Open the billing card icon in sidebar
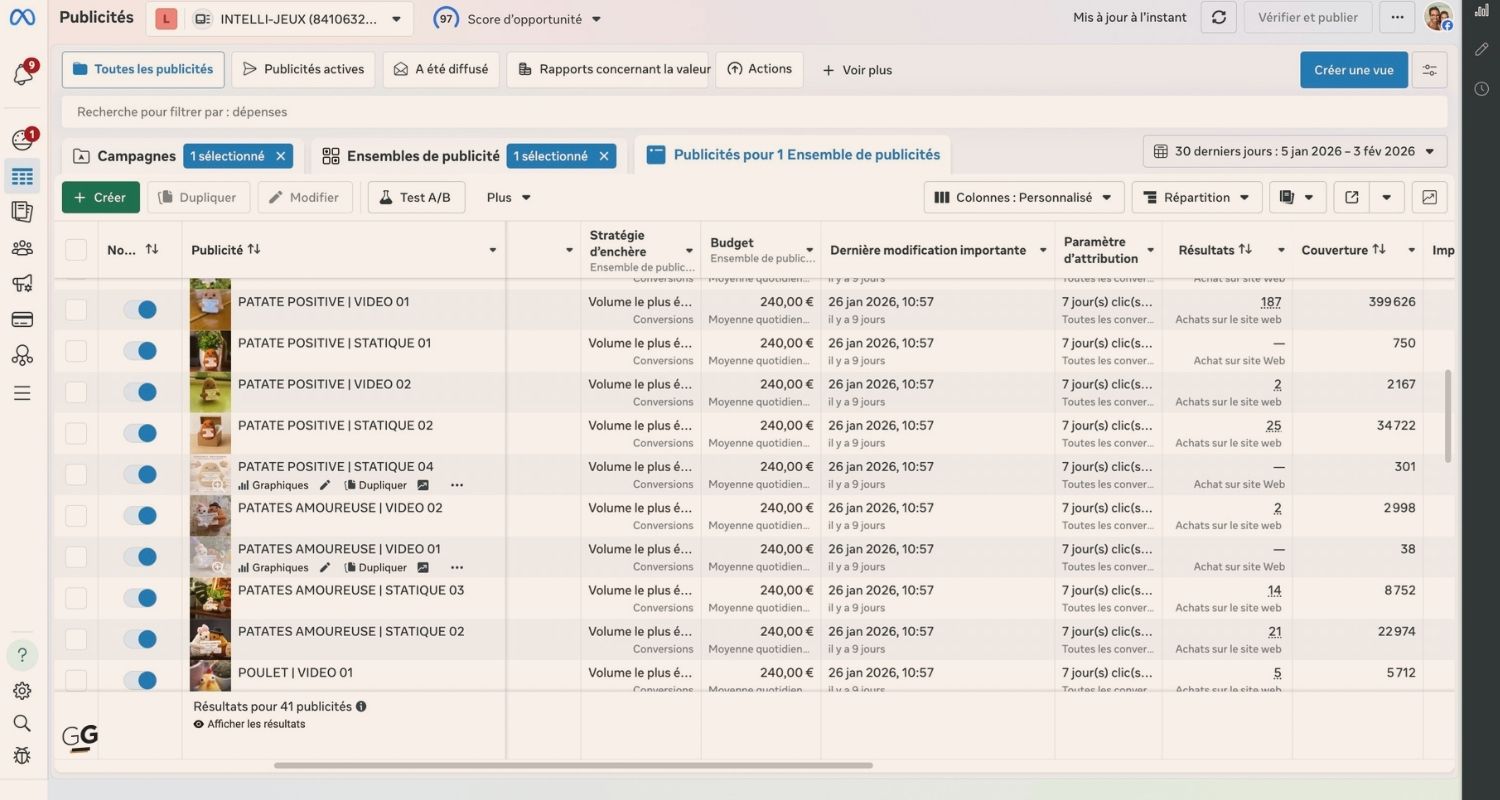Image resolution: width=1500 pixels, height=800 pixels. point(22,320)
